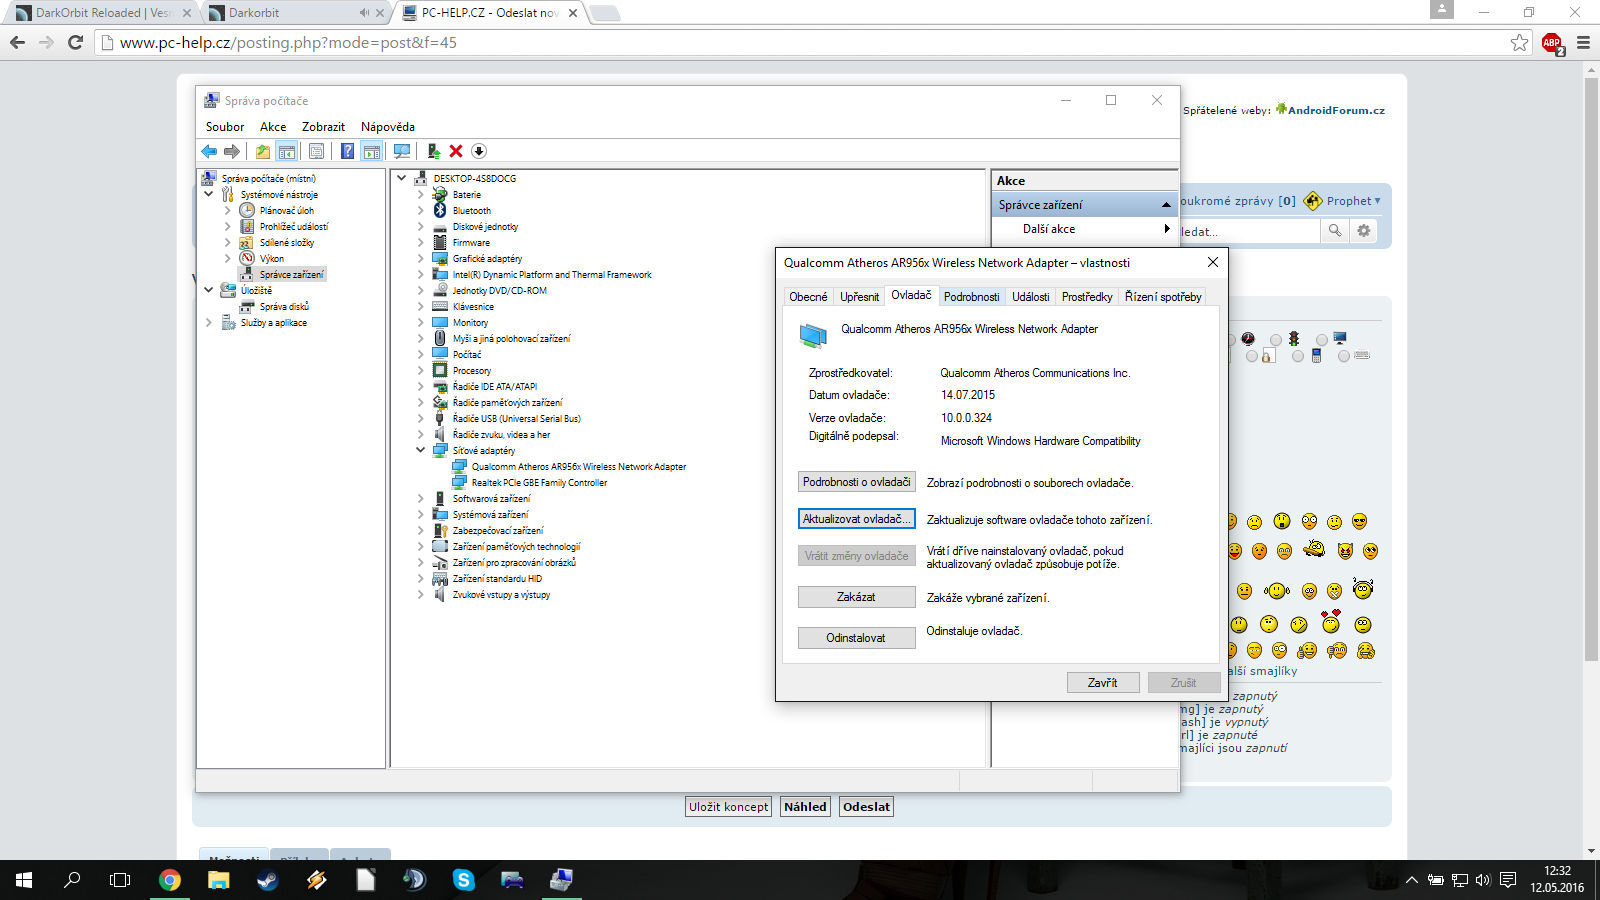Viewport: 1600px width, 900px height.
Task: Click the black down-arrow disable device icon
Action: click(x=479, y=151)
